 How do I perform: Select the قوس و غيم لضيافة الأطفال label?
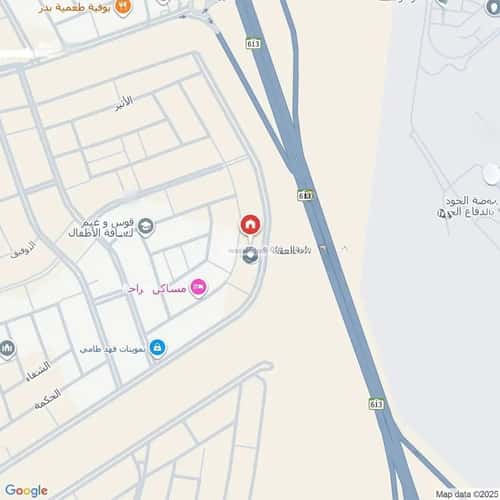pos(101,228)
